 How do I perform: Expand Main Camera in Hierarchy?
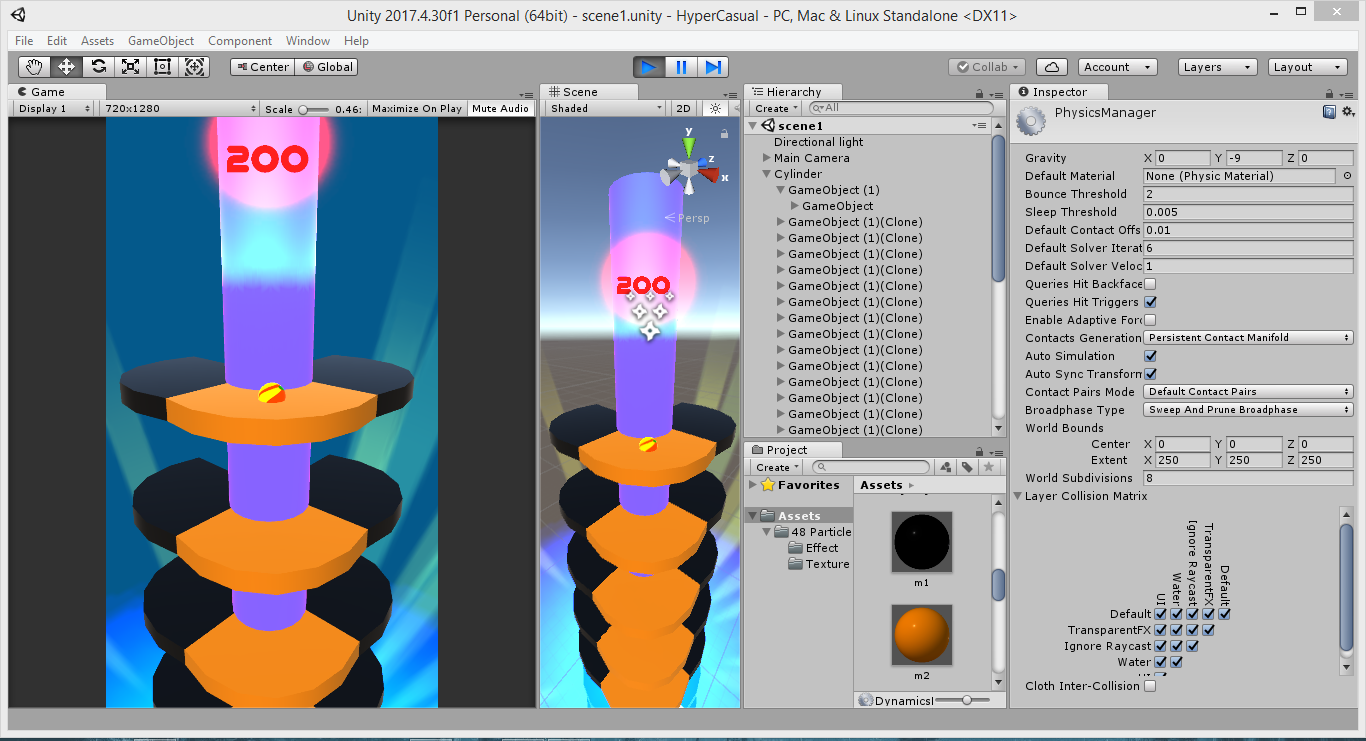coord(766,158)
